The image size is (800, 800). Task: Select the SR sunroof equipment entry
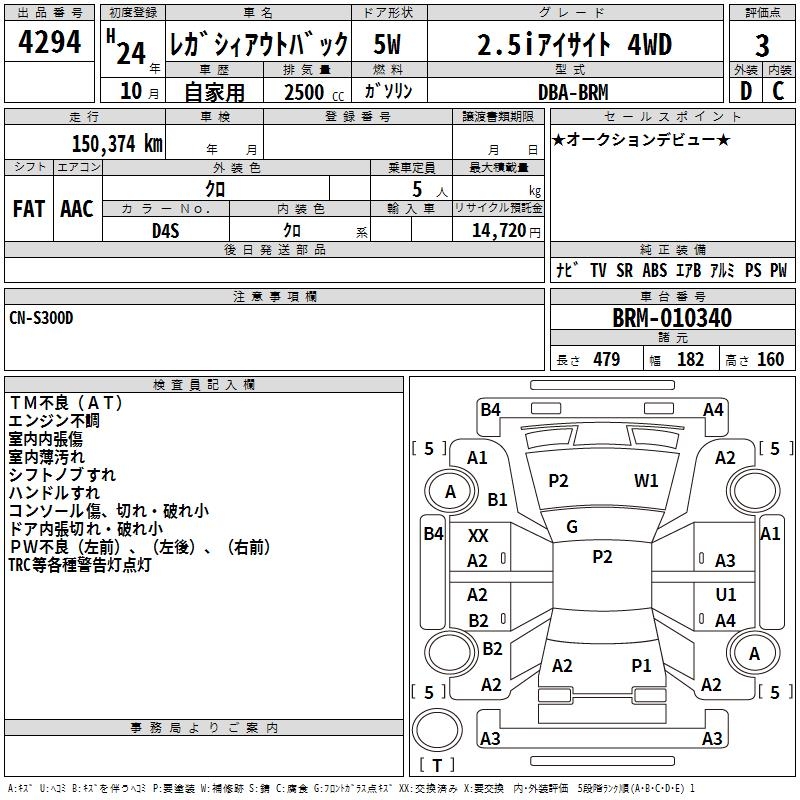coord(624,270)
